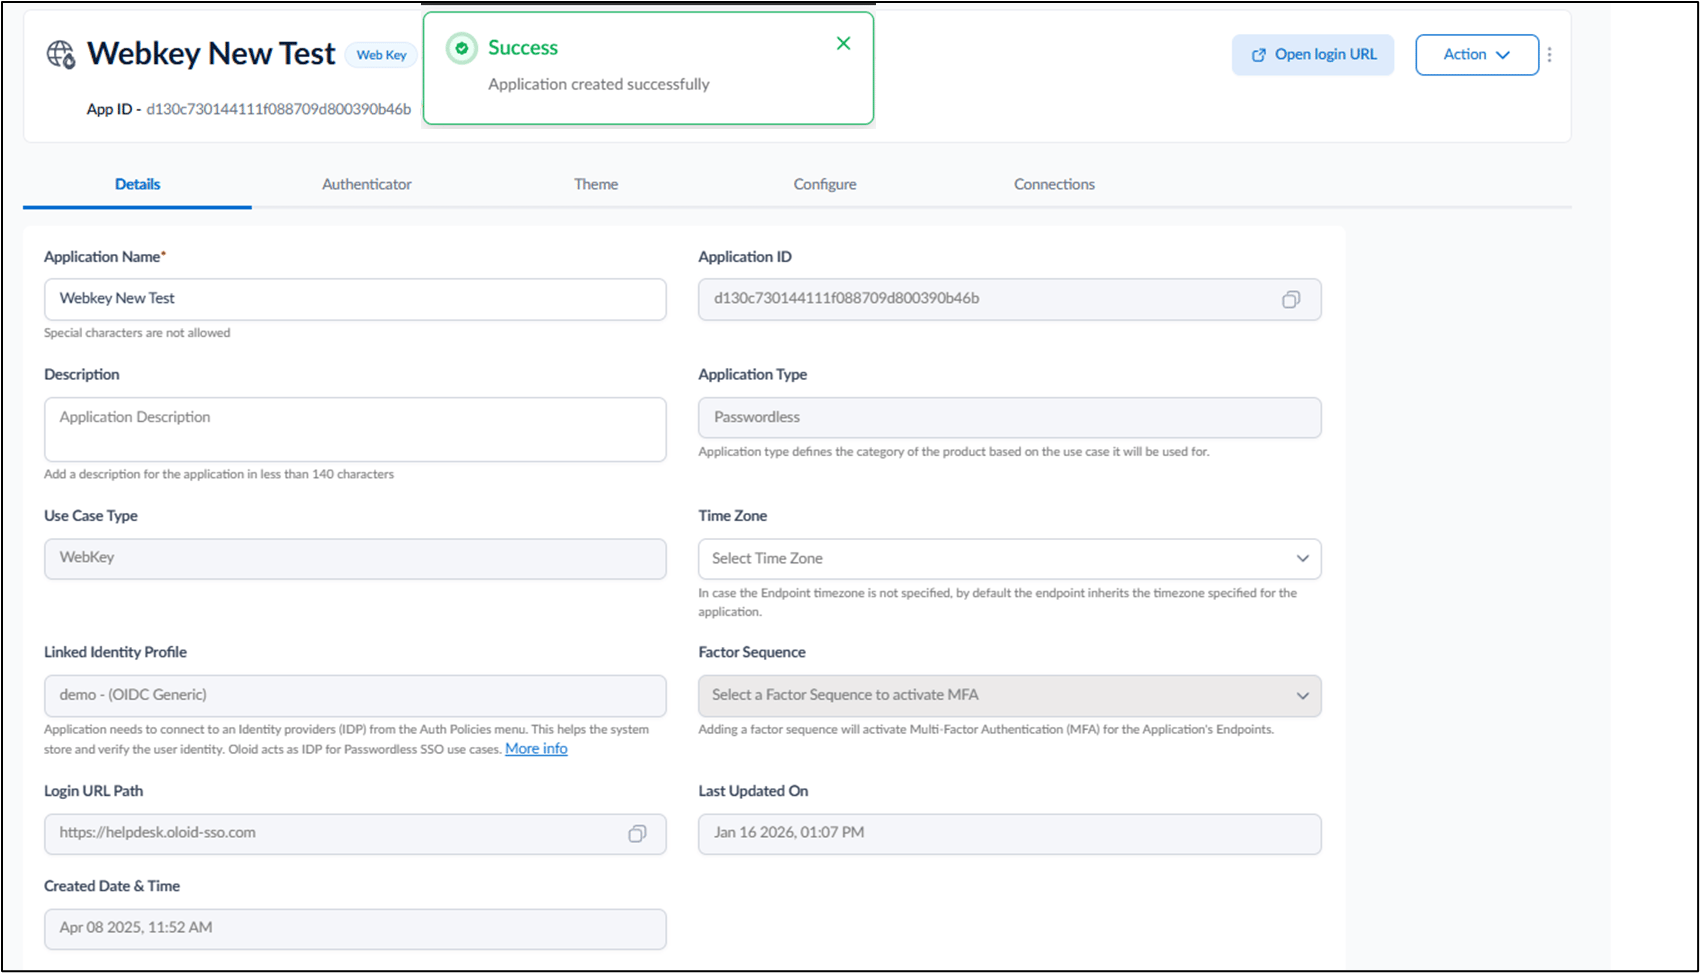Copy the Login URL Path
The height and width of the screenshot is (973, 1700).
coord(637,833)
